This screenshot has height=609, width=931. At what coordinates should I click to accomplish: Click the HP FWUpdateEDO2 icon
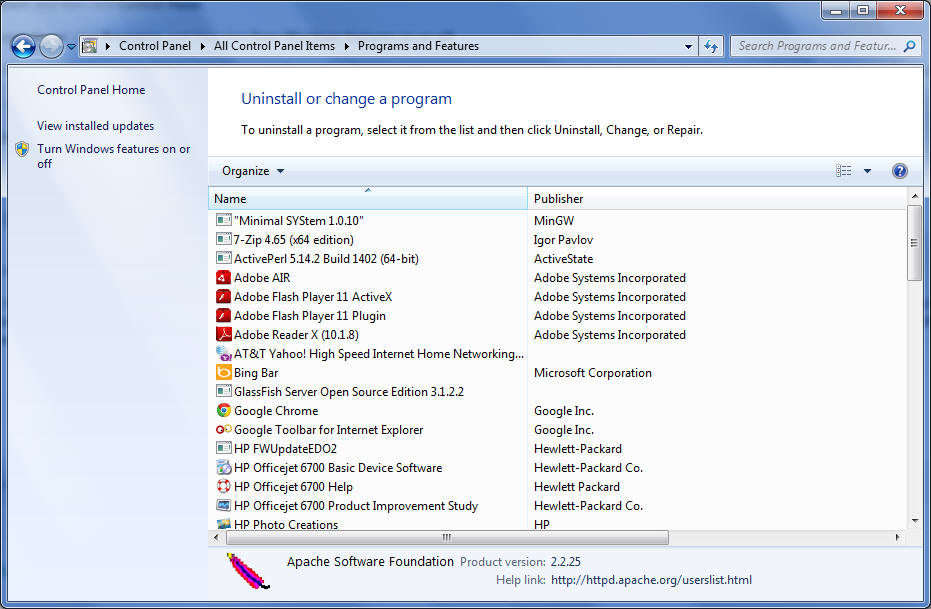click(224, 448)
